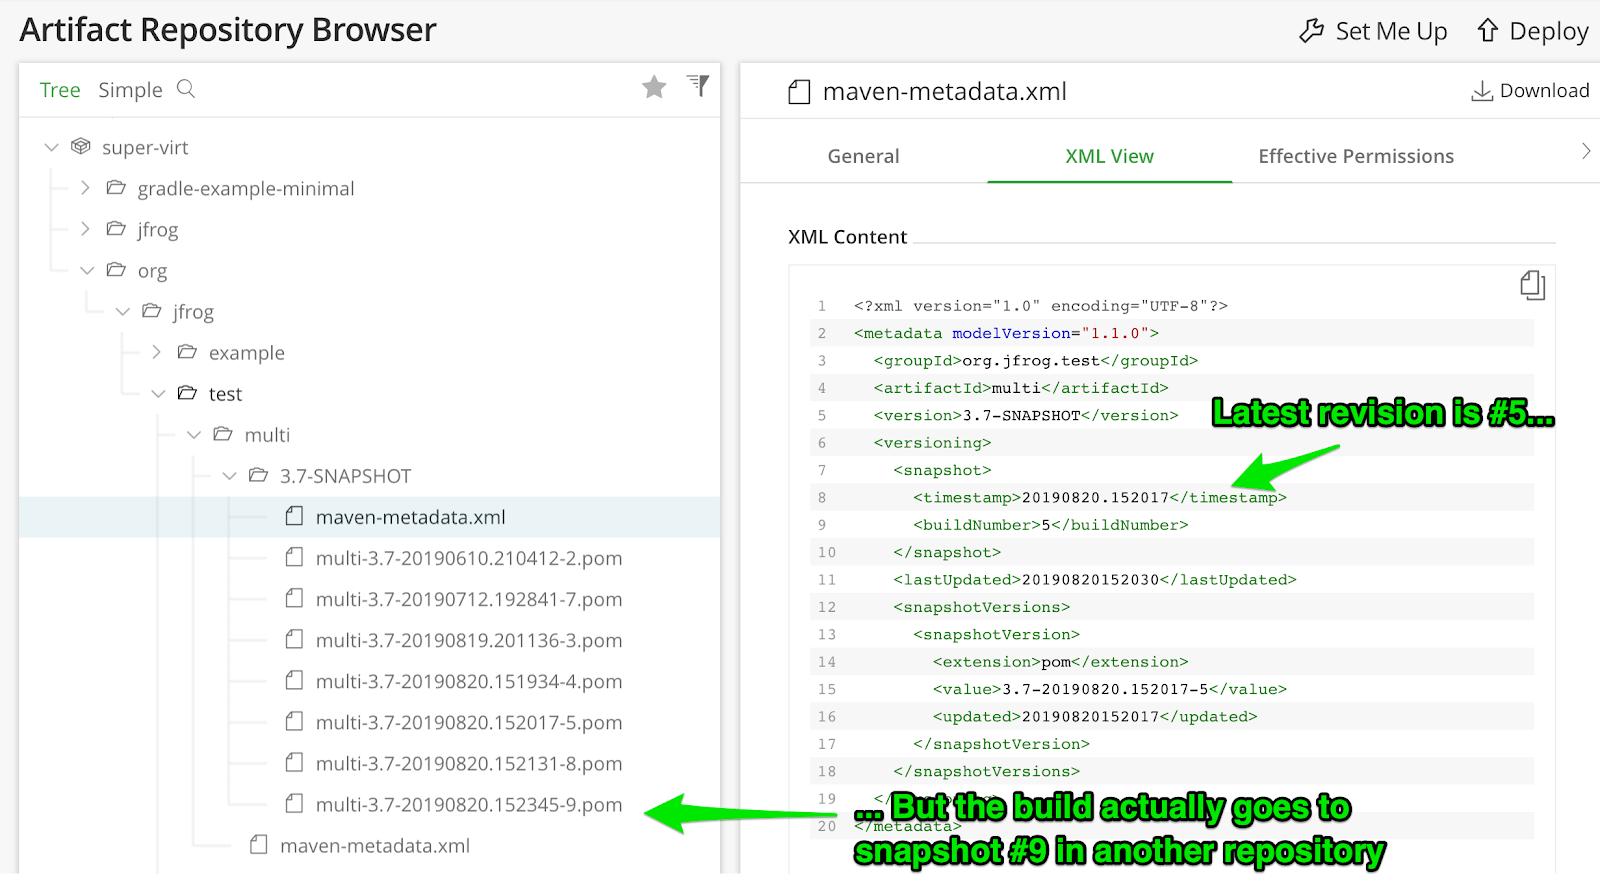Click the favorites star icon
Viewport: 1600px width, 879px height.
[654, 87]
